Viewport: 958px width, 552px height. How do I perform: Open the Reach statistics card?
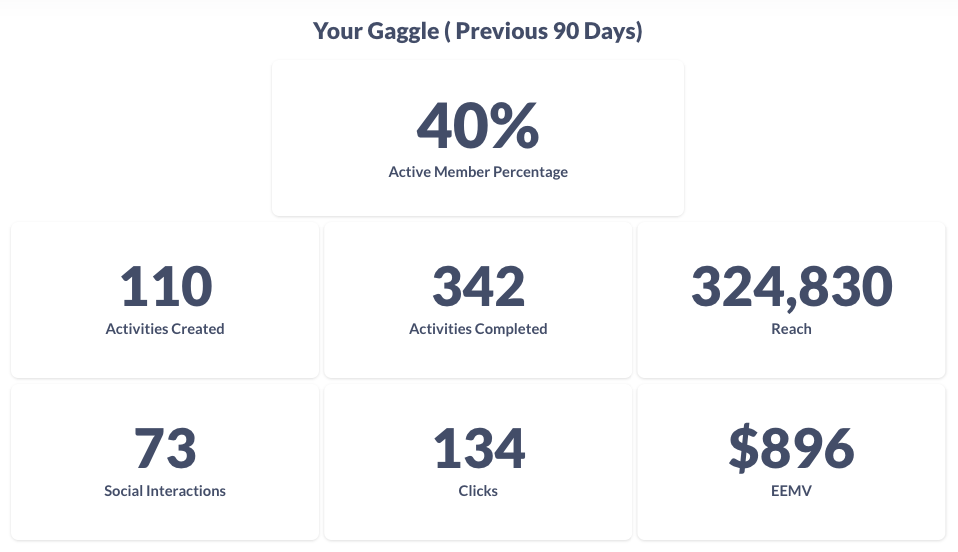coord(791,300)
